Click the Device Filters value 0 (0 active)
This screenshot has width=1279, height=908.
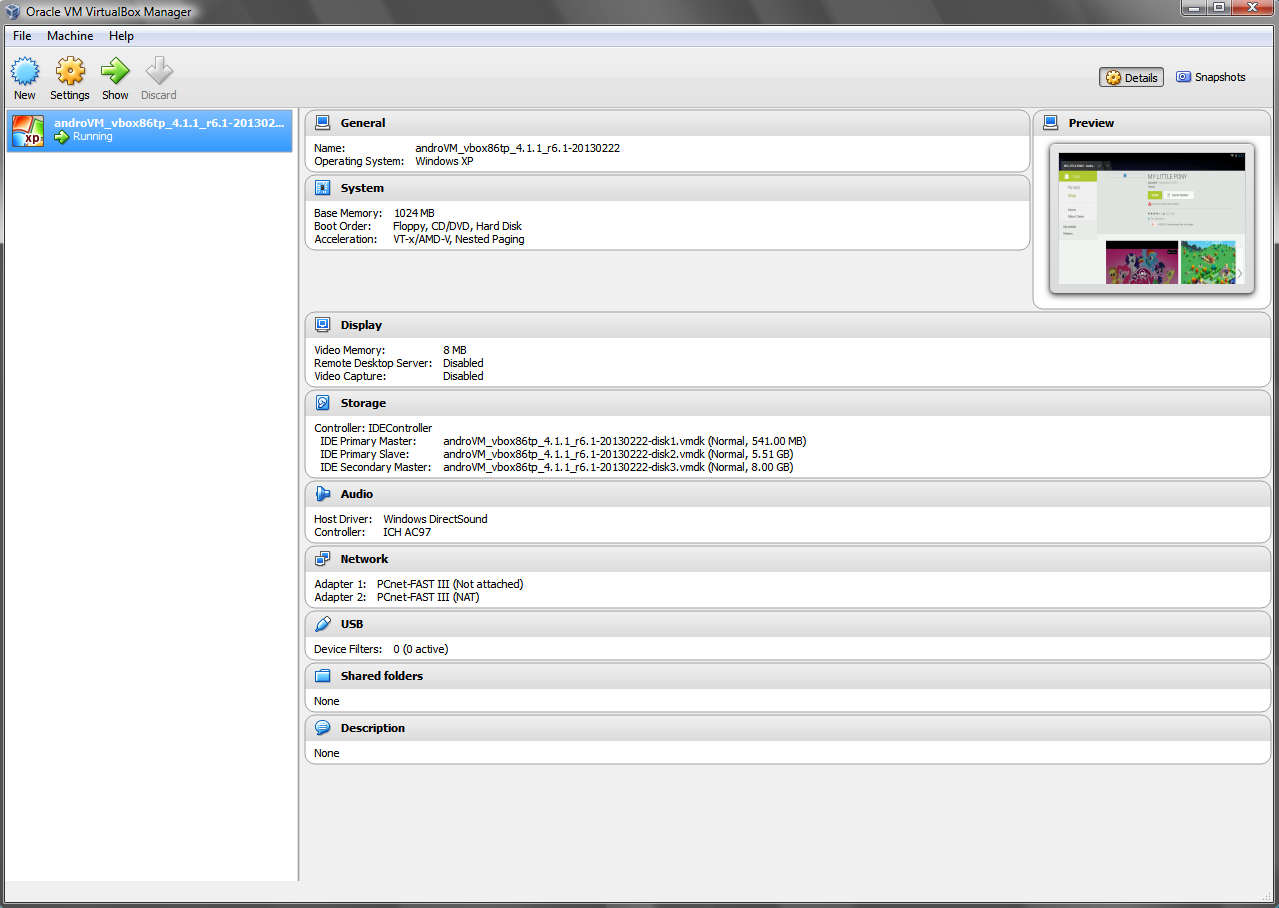(x=421, y=649)
